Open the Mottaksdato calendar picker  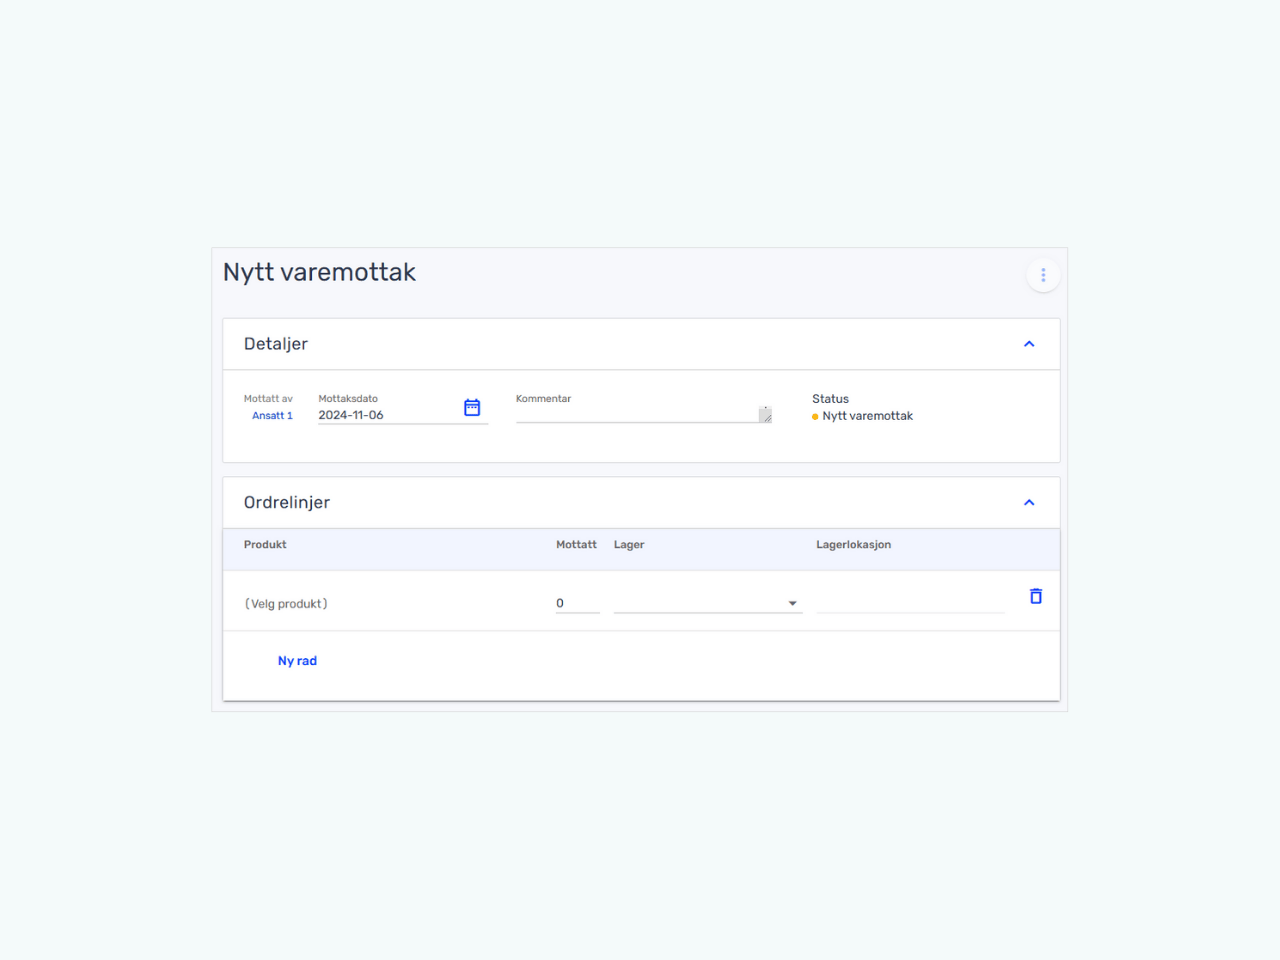472,407
